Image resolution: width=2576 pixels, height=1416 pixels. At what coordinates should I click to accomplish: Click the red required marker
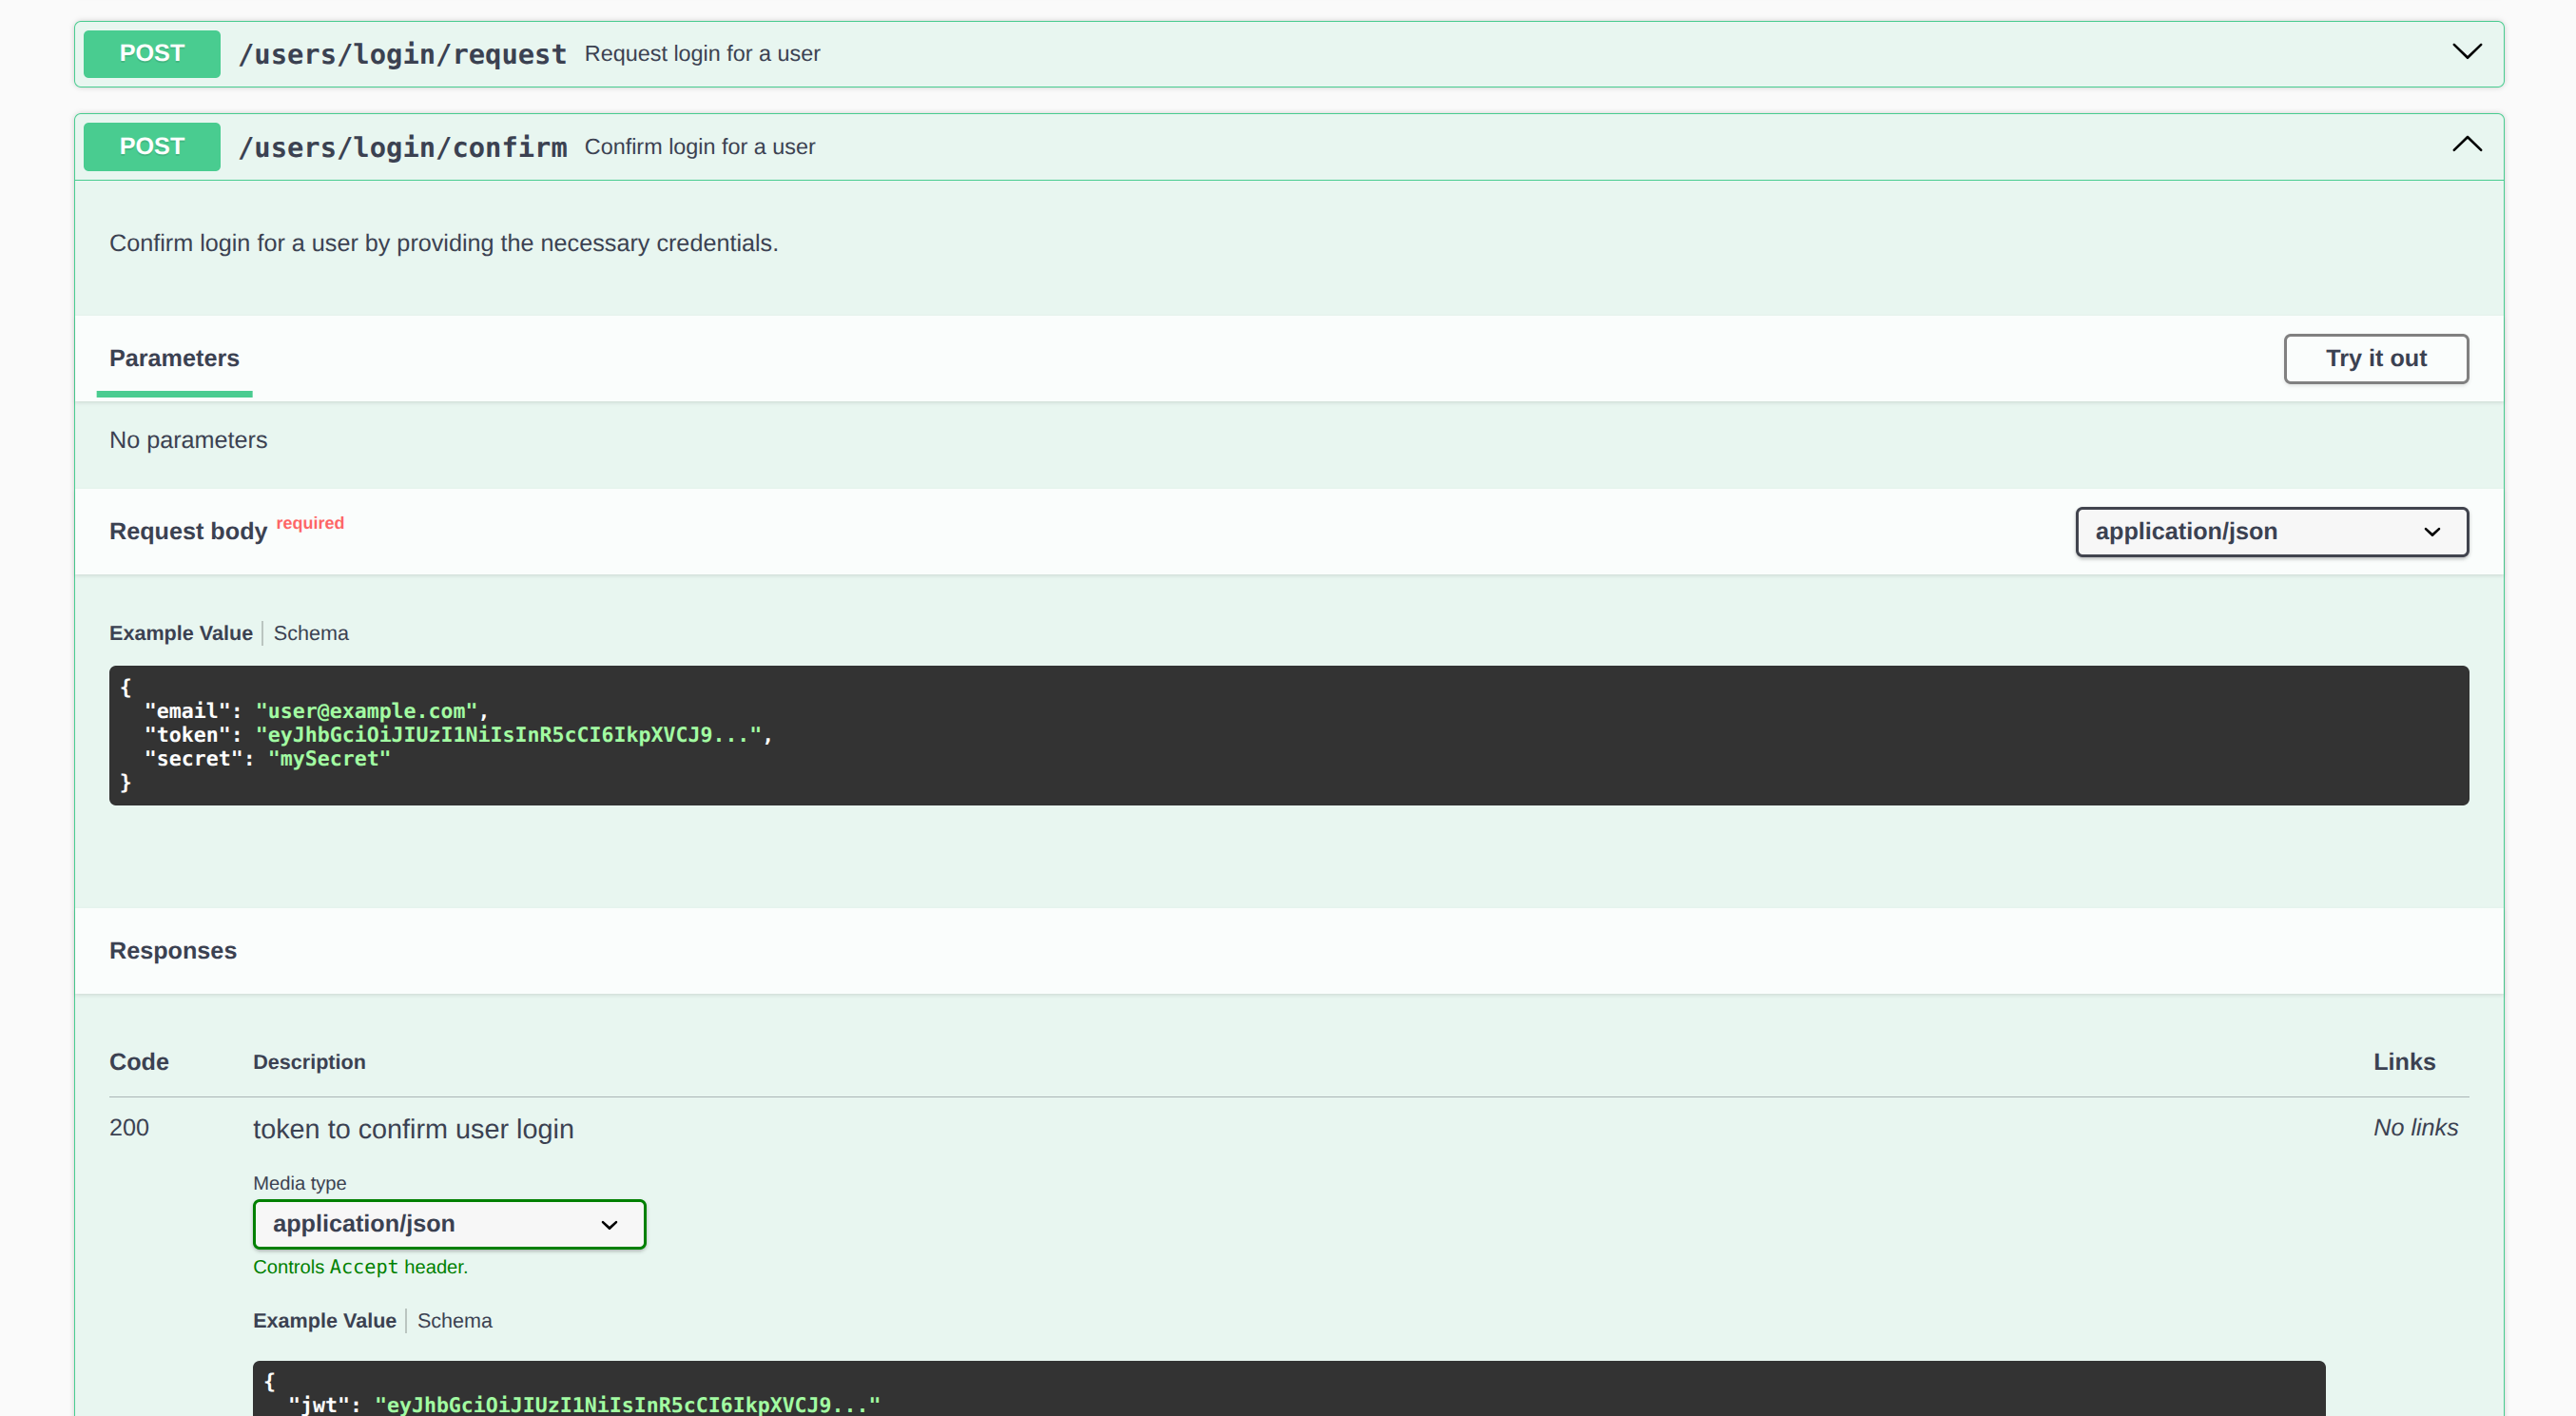click(310, 523)
